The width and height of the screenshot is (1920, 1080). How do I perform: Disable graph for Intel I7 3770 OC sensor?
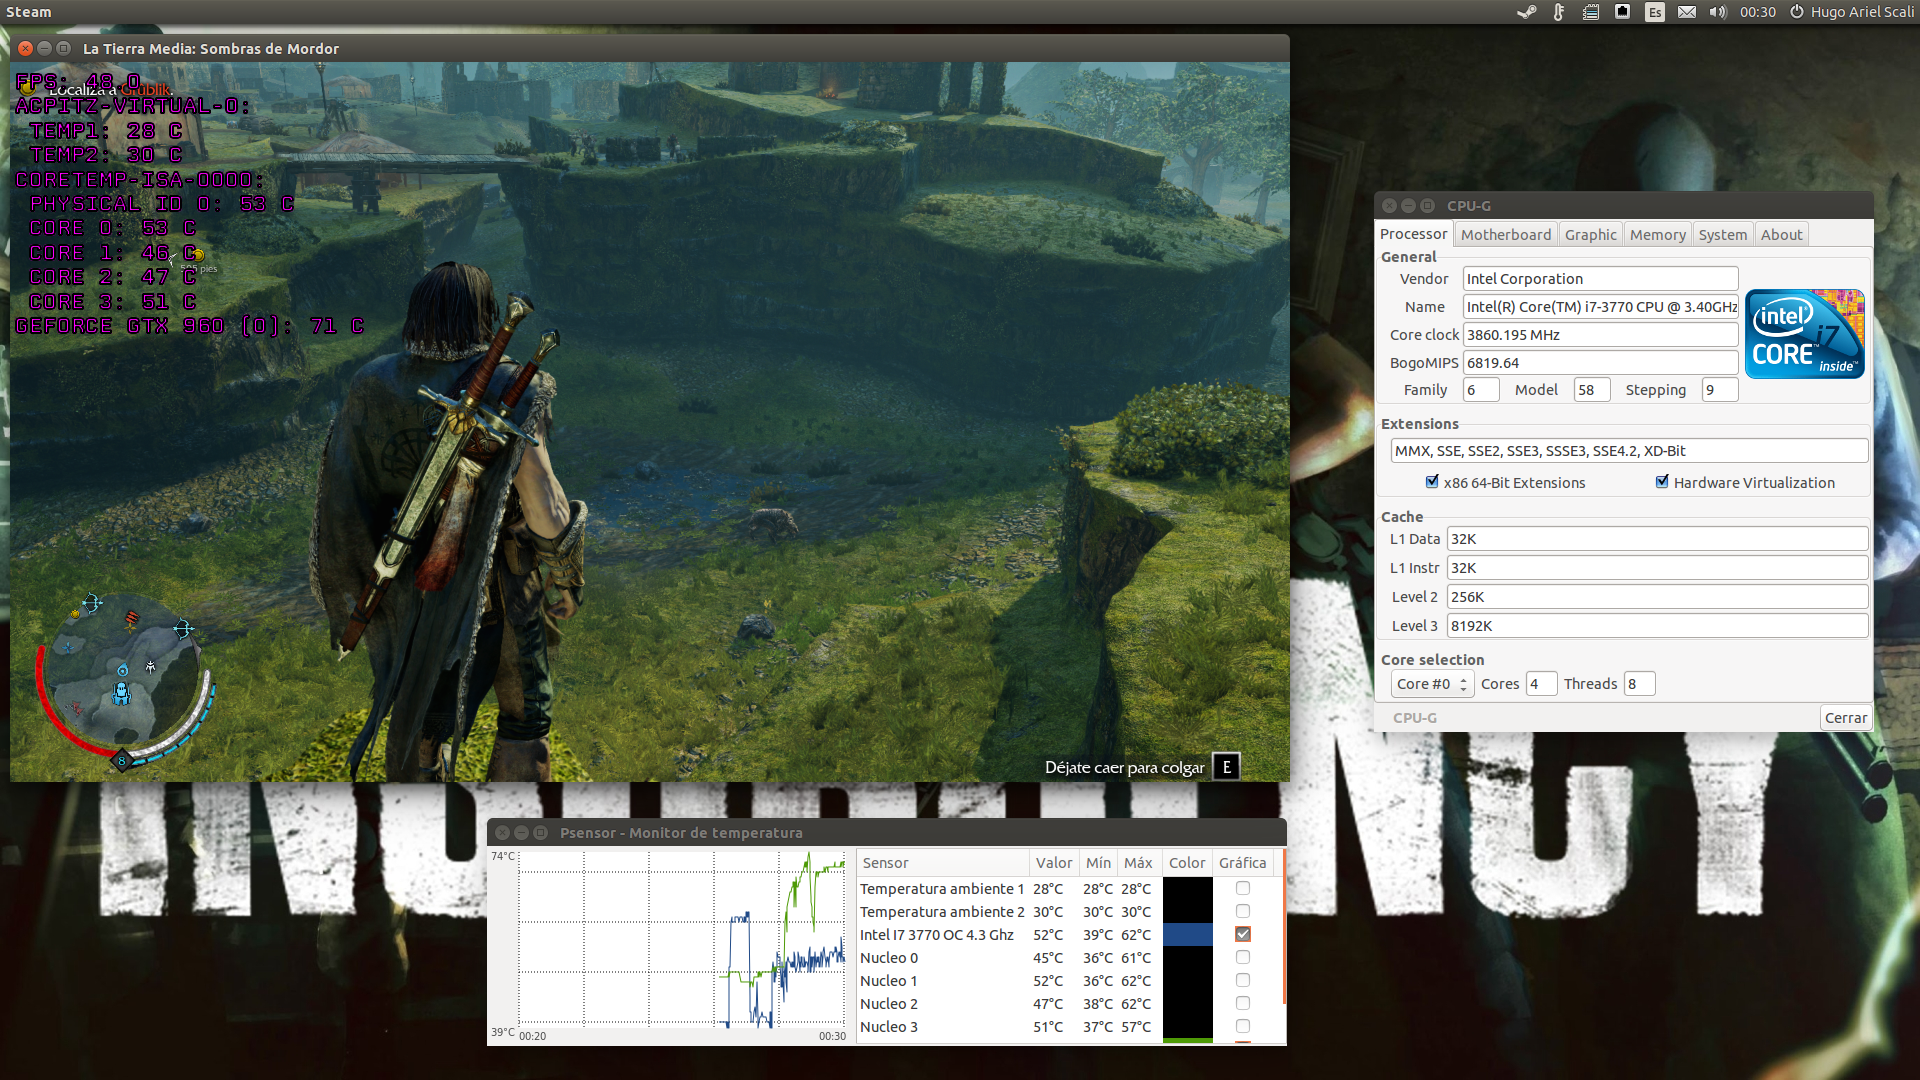(x=1242, y=934)
